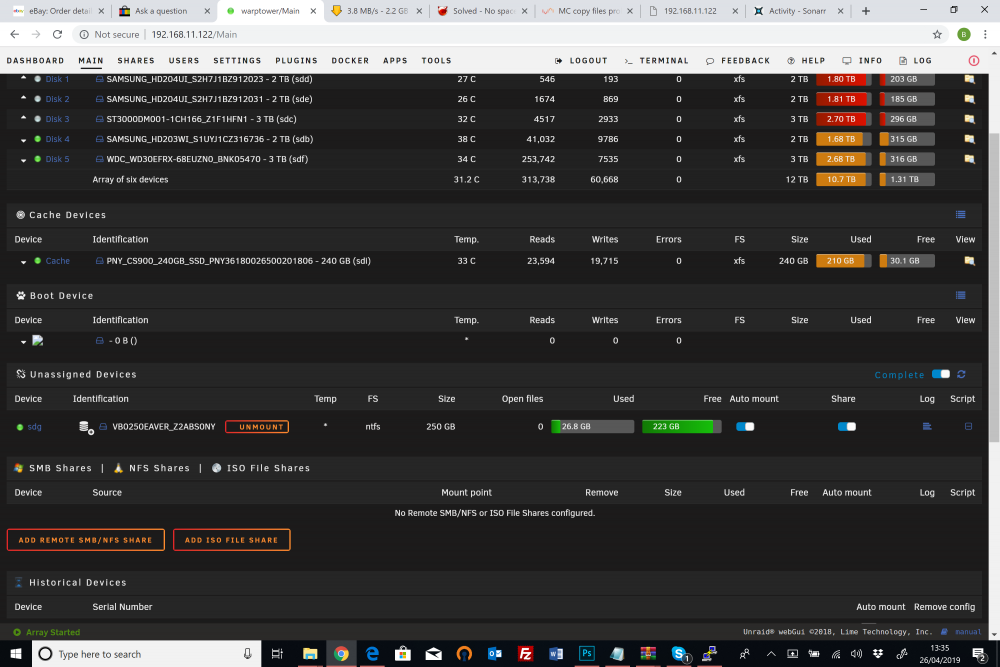The image size is (1000, 667).
Task: Open File Explorer from the taskbar
Action: 310,654
